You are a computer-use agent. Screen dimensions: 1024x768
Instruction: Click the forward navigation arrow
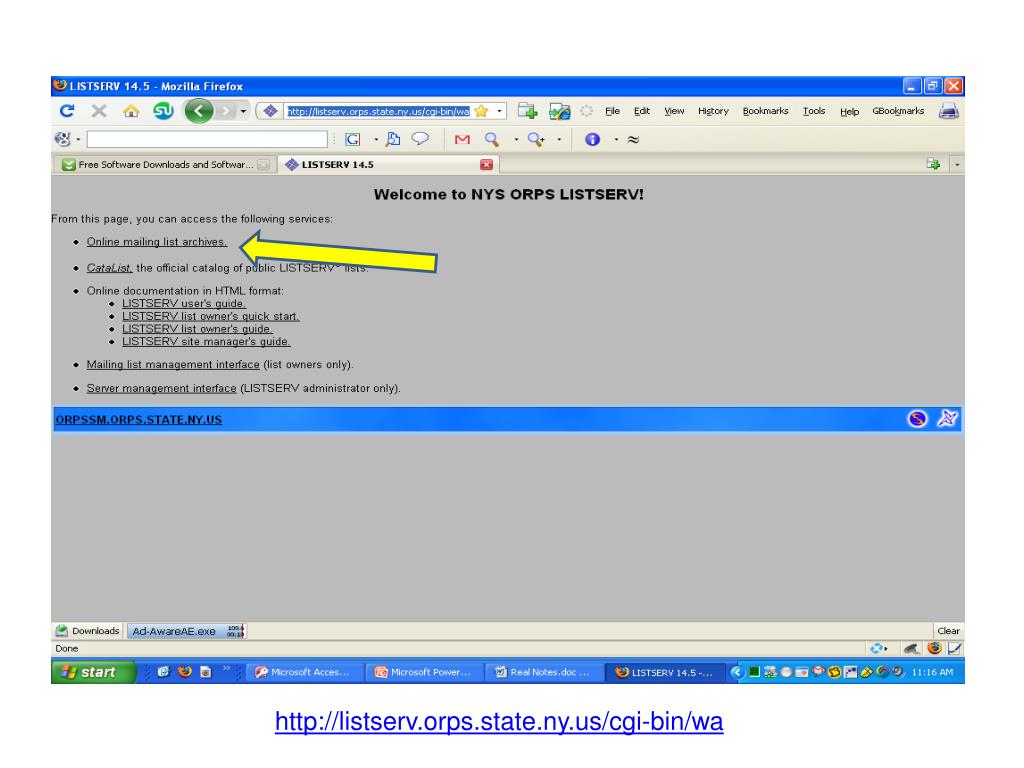(225, 111)
